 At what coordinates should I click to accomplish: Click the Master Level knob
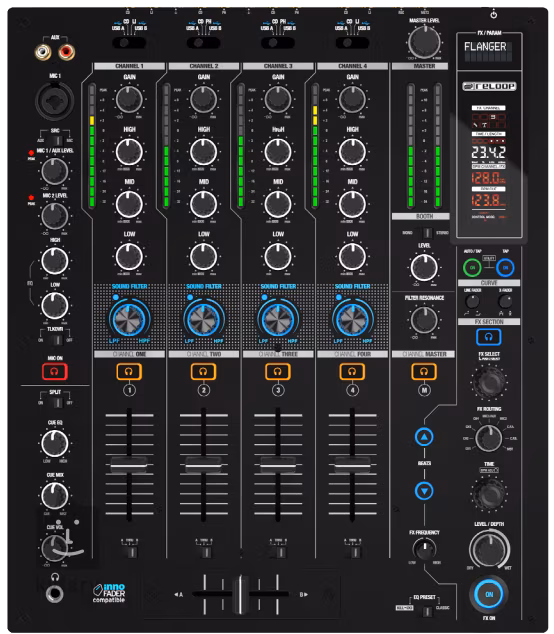coord(424,42)
